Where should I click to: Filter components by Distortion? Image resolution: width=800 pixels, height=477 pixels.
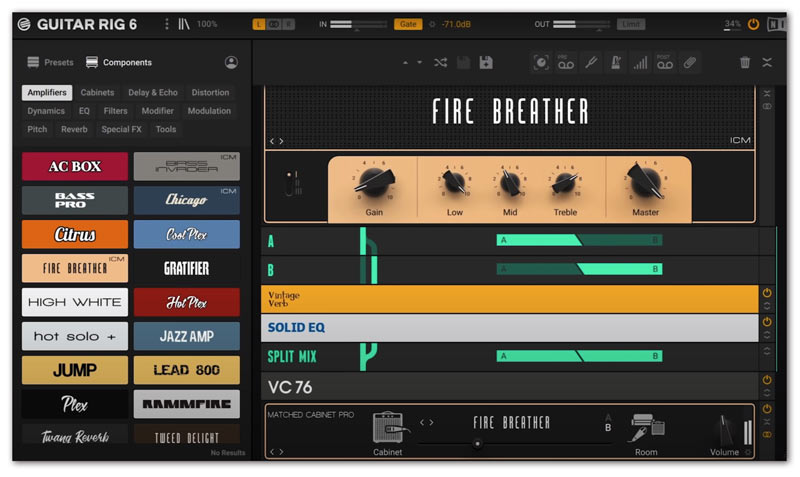pos(210,92)
